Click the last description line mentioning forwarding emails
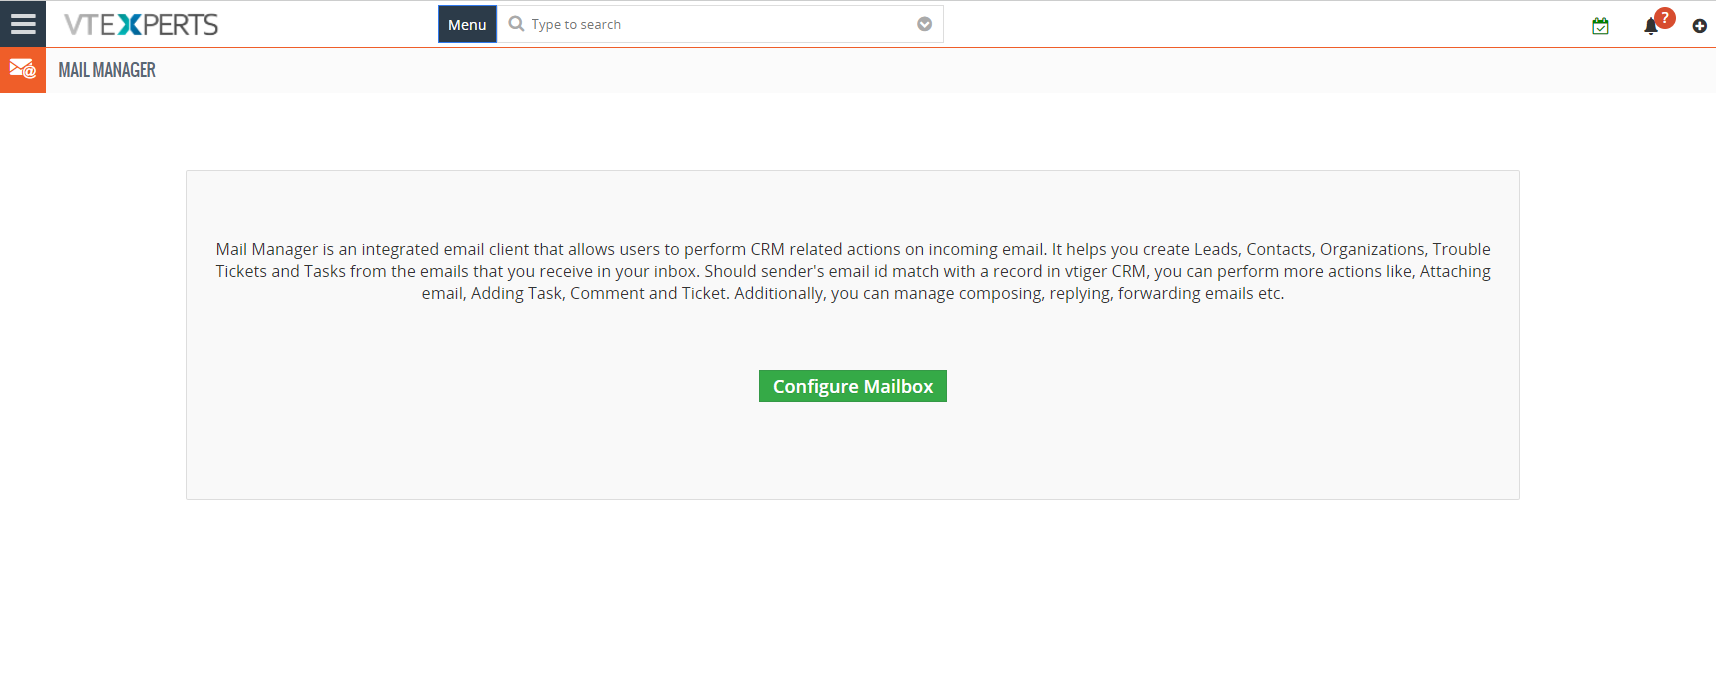1716x675 pixels. (x=853, y=293)
